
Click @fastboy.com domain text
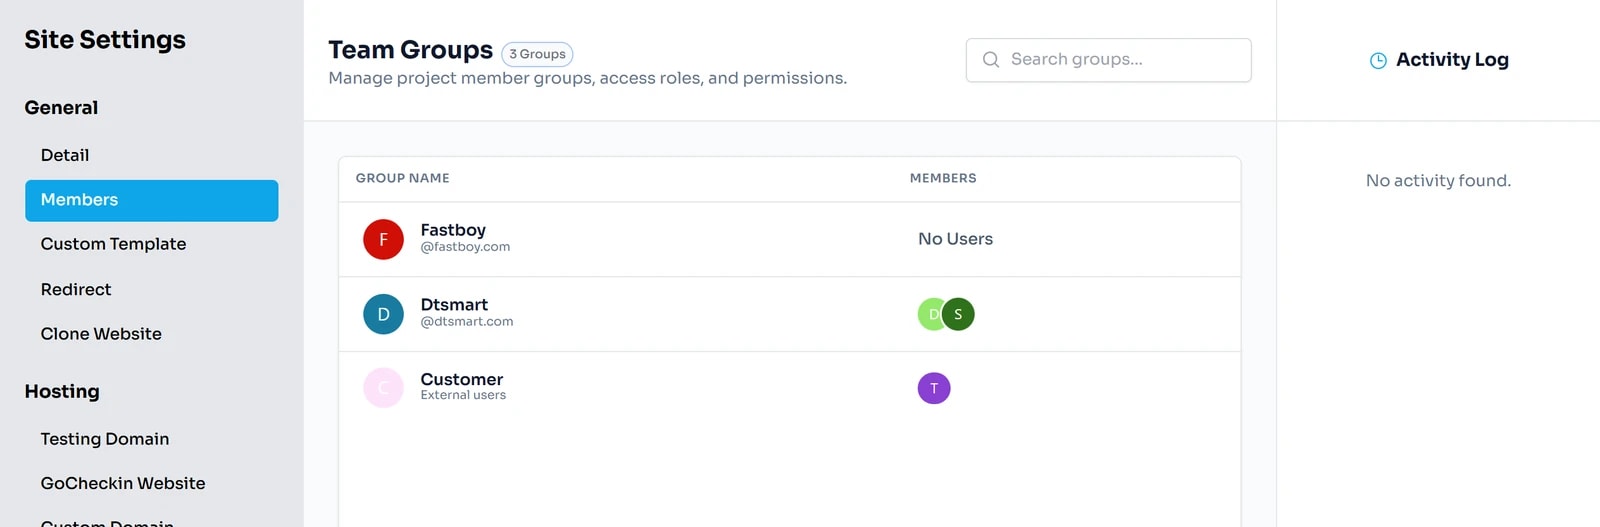pos(465,247)
